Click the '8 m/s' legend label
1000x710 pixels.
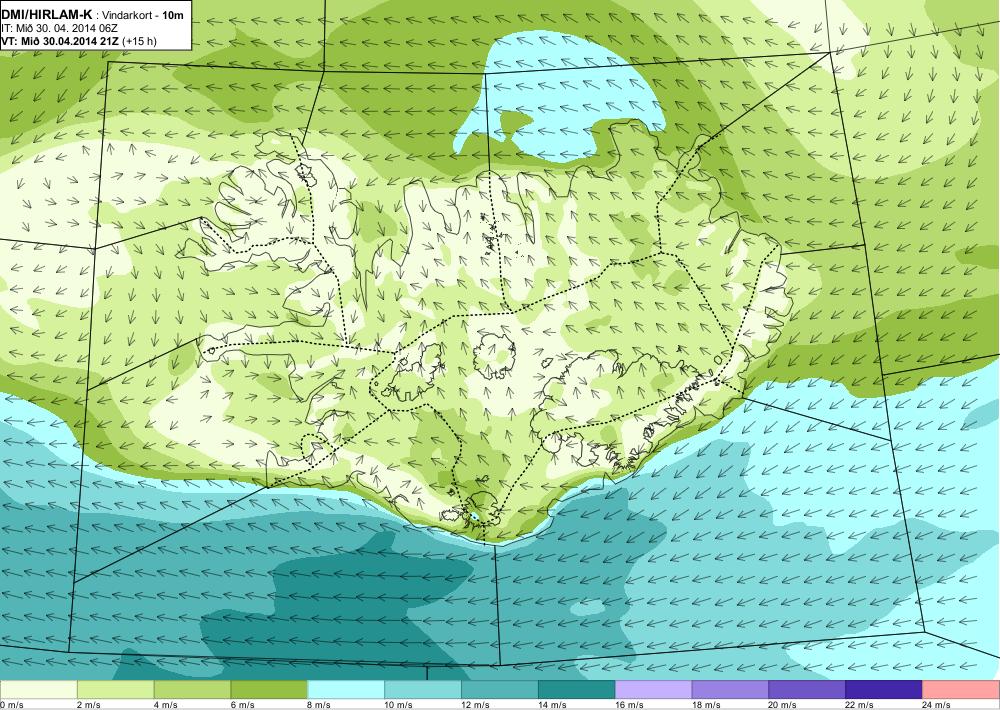pyautogui.click(x=320, y=705)
